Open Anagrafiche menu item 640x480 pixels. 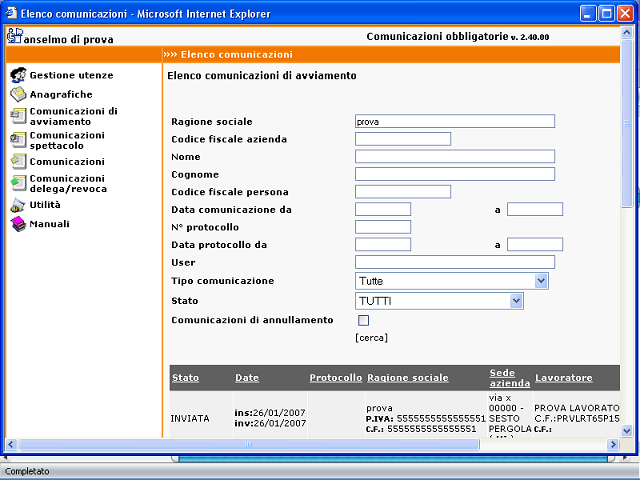point(61,94)
